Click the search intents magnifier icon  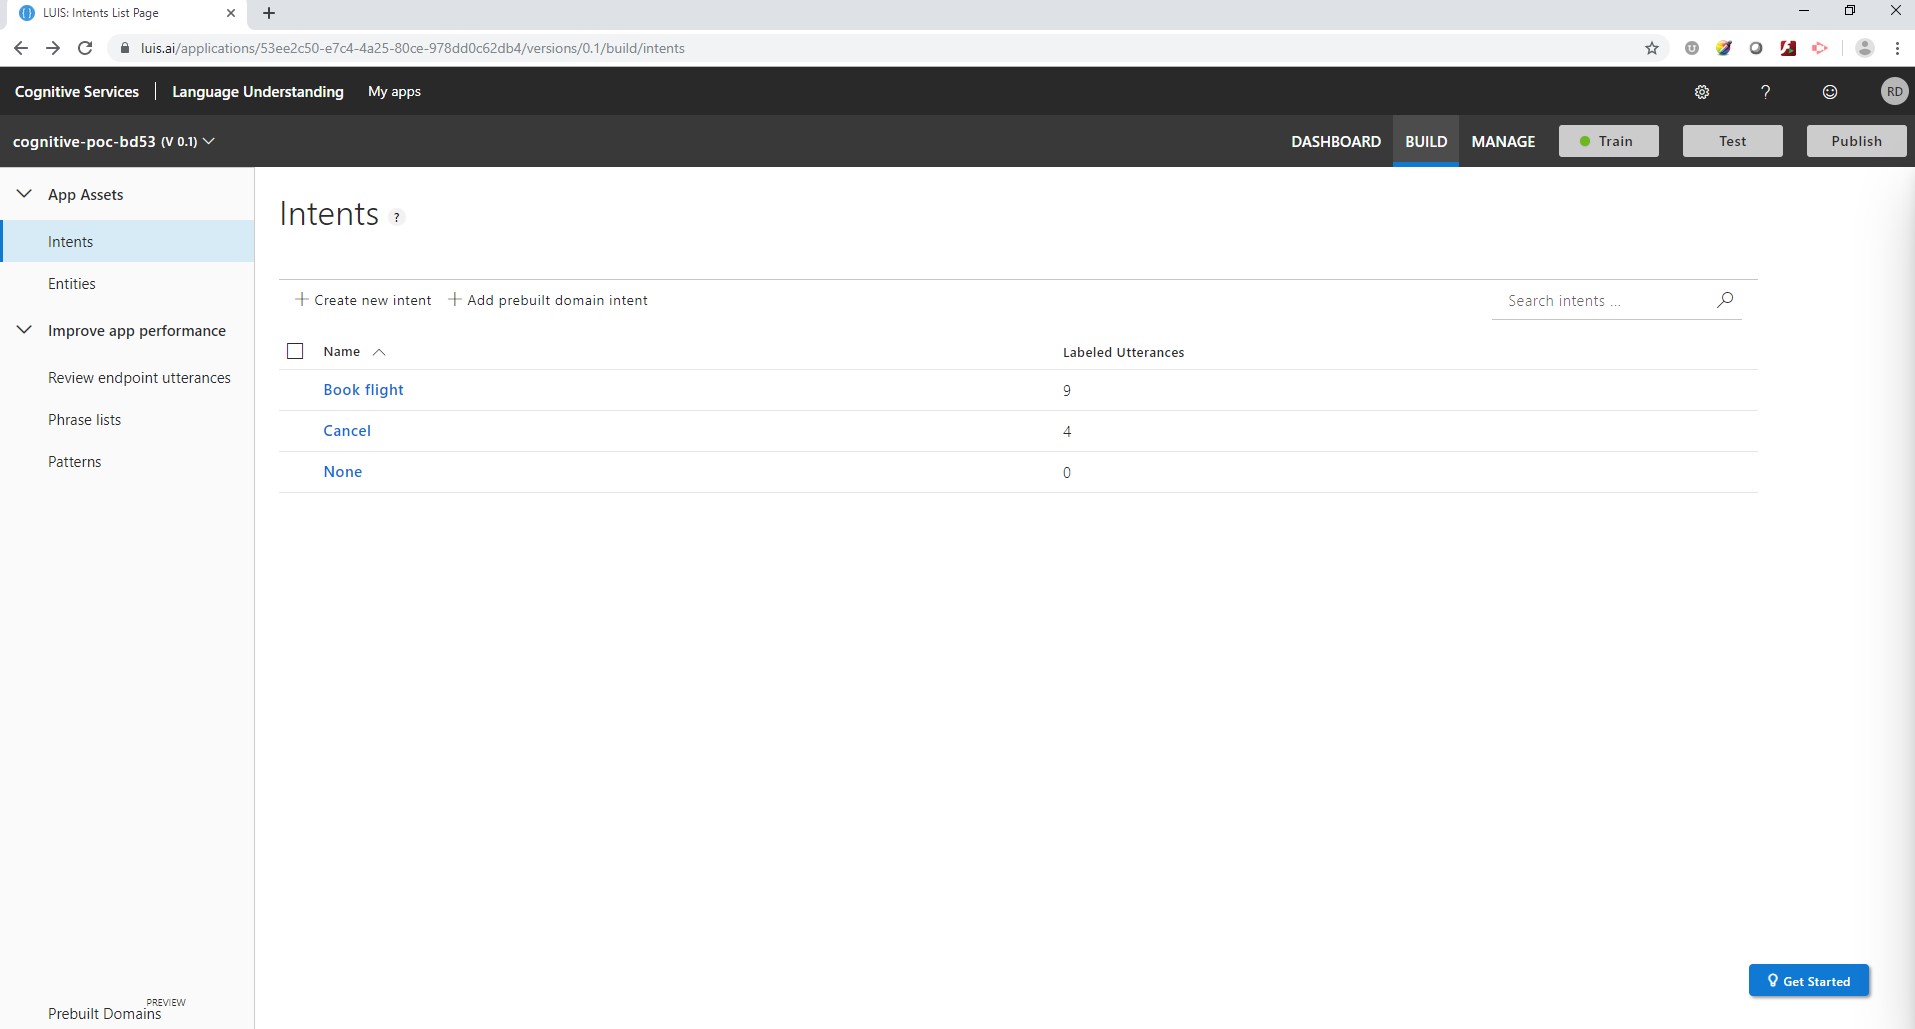pyautogui.click(x=1725, y=300)
